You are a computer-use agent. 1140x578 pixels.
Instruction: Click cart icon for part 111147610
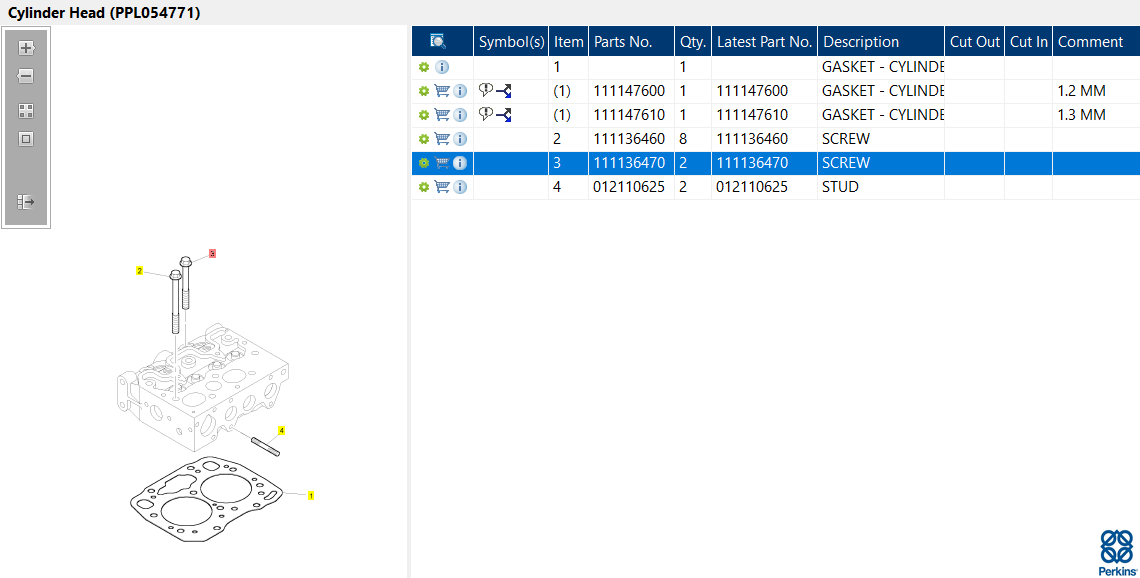pos(442,115)
